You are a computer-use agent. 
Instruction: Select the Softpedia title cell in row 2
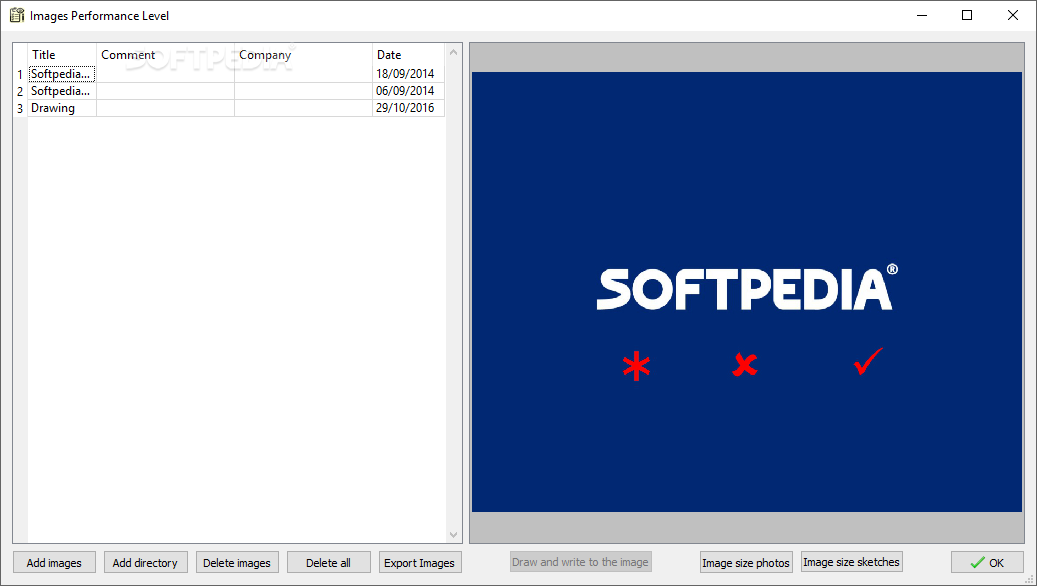click(x=62, y=91)
